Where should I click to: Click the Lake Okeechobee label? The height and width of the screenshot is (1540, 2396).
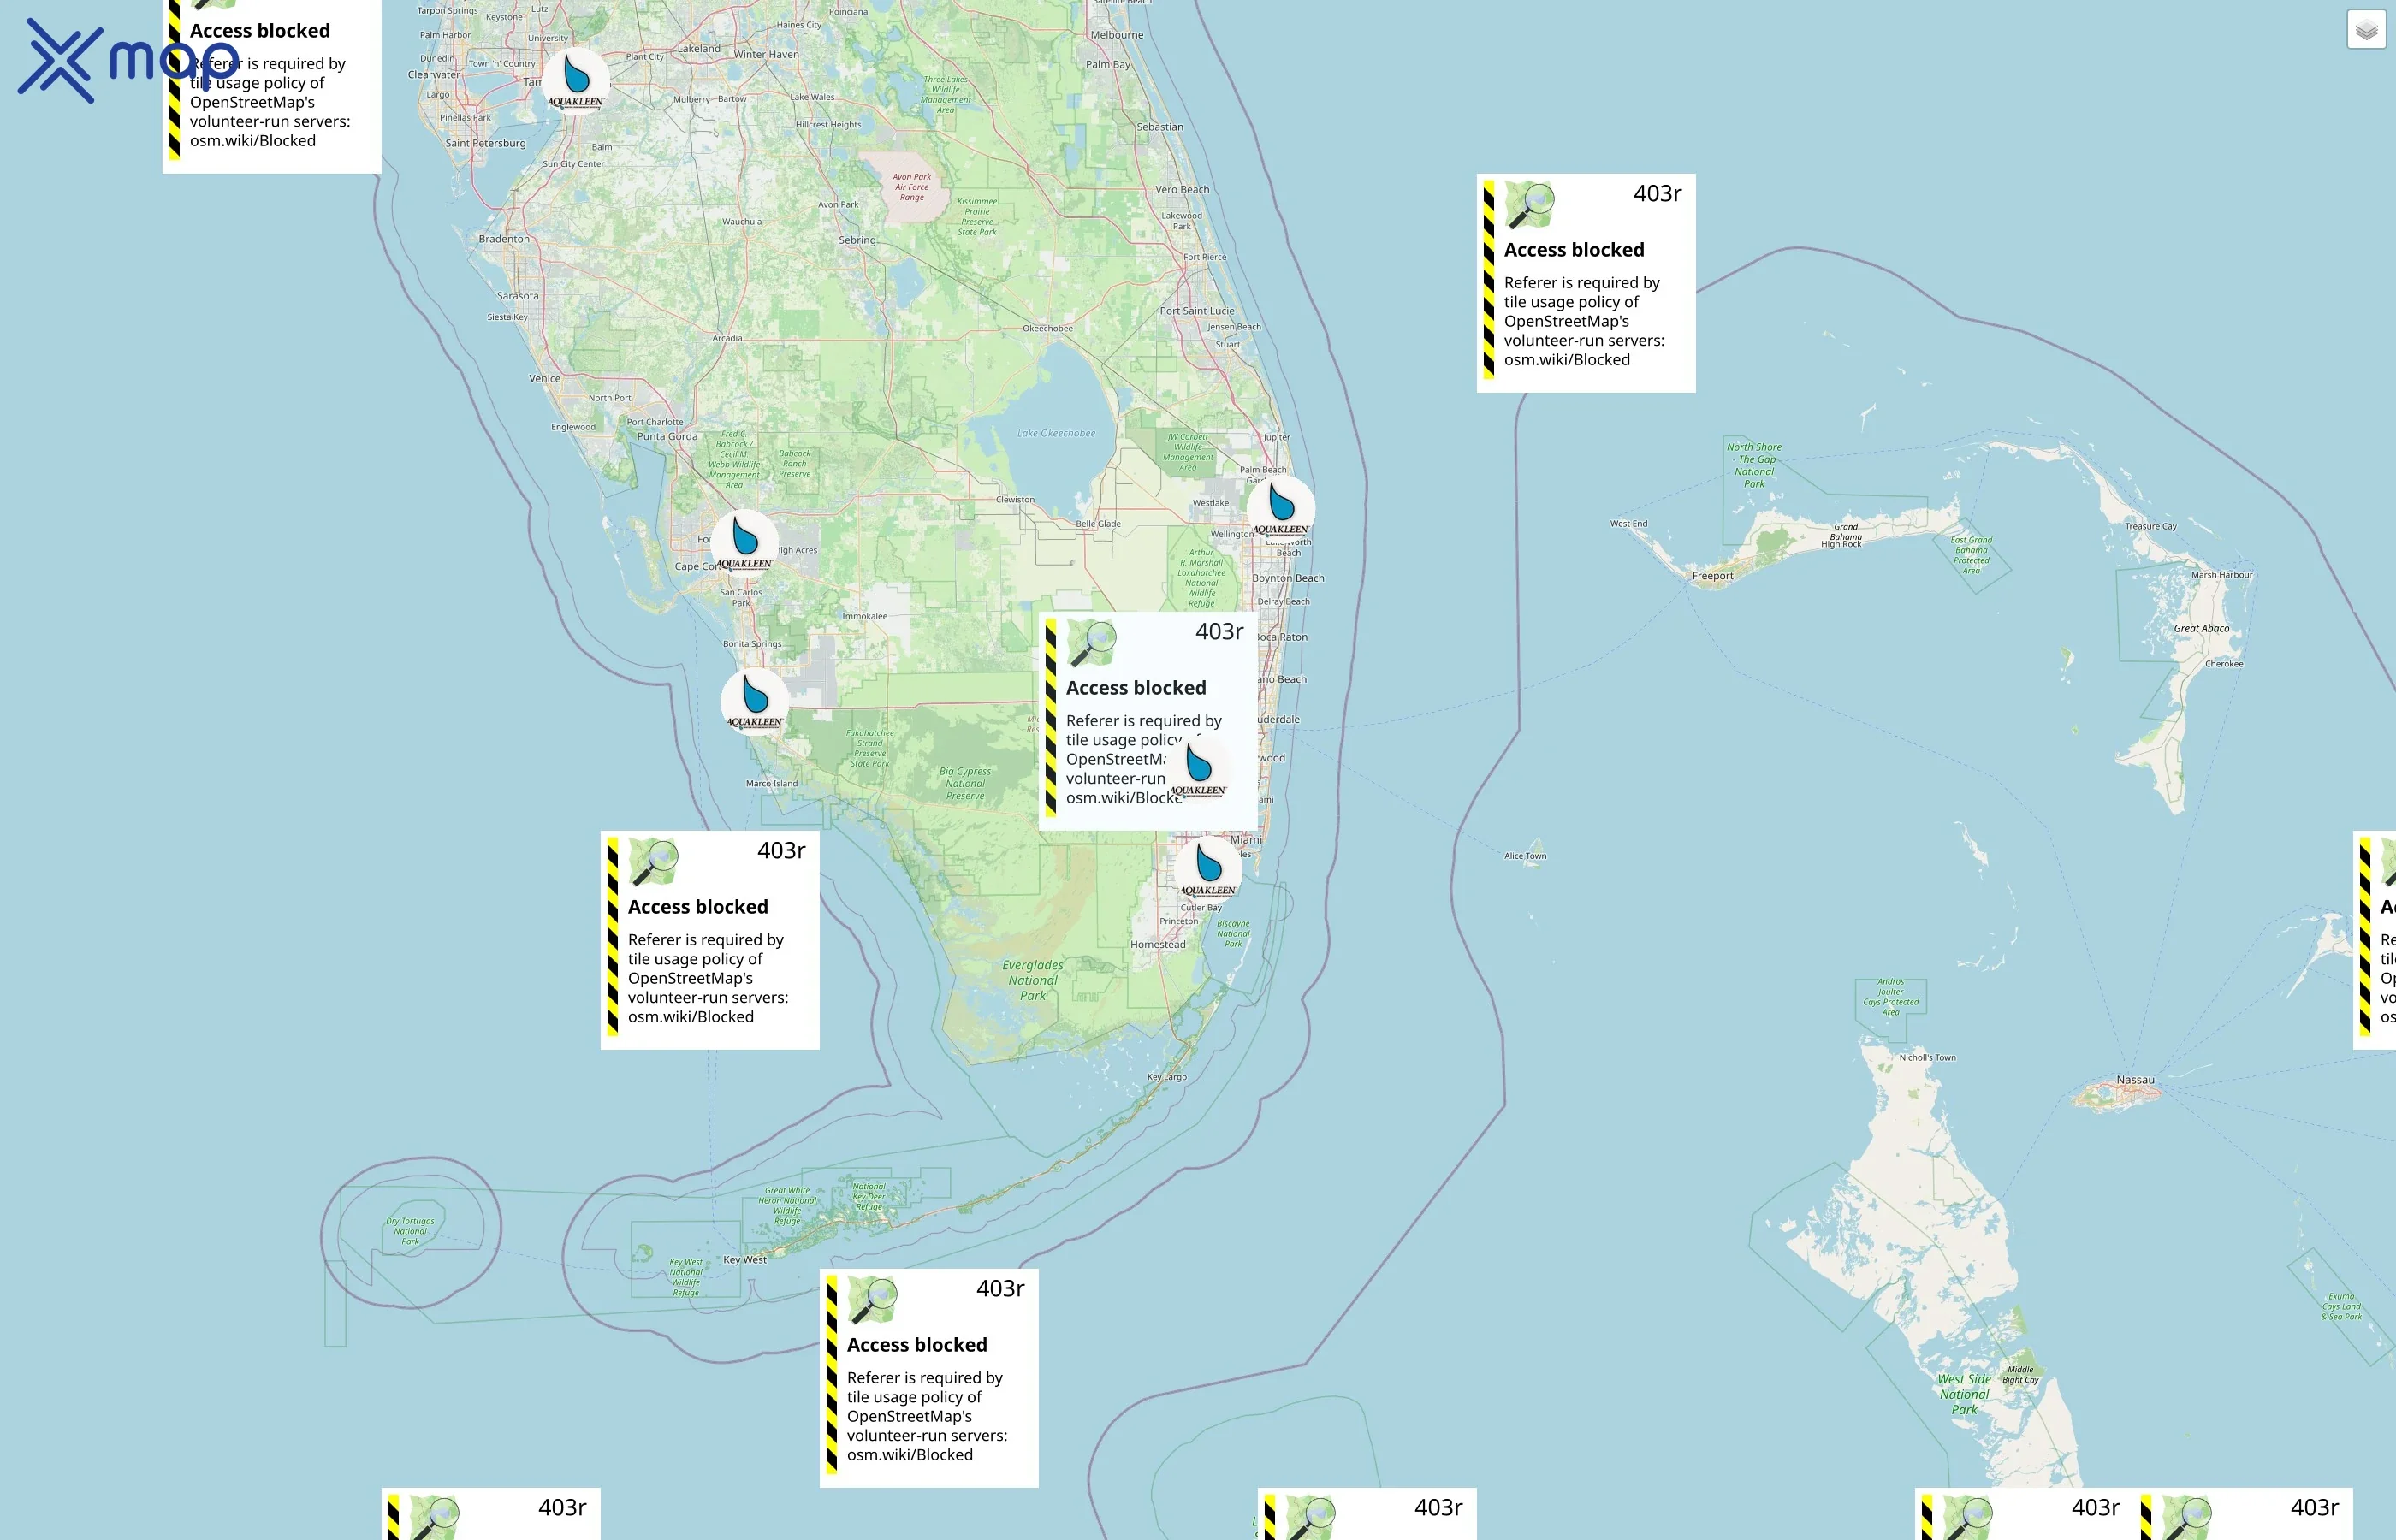pyautogui.click(x=1056, y=433)
